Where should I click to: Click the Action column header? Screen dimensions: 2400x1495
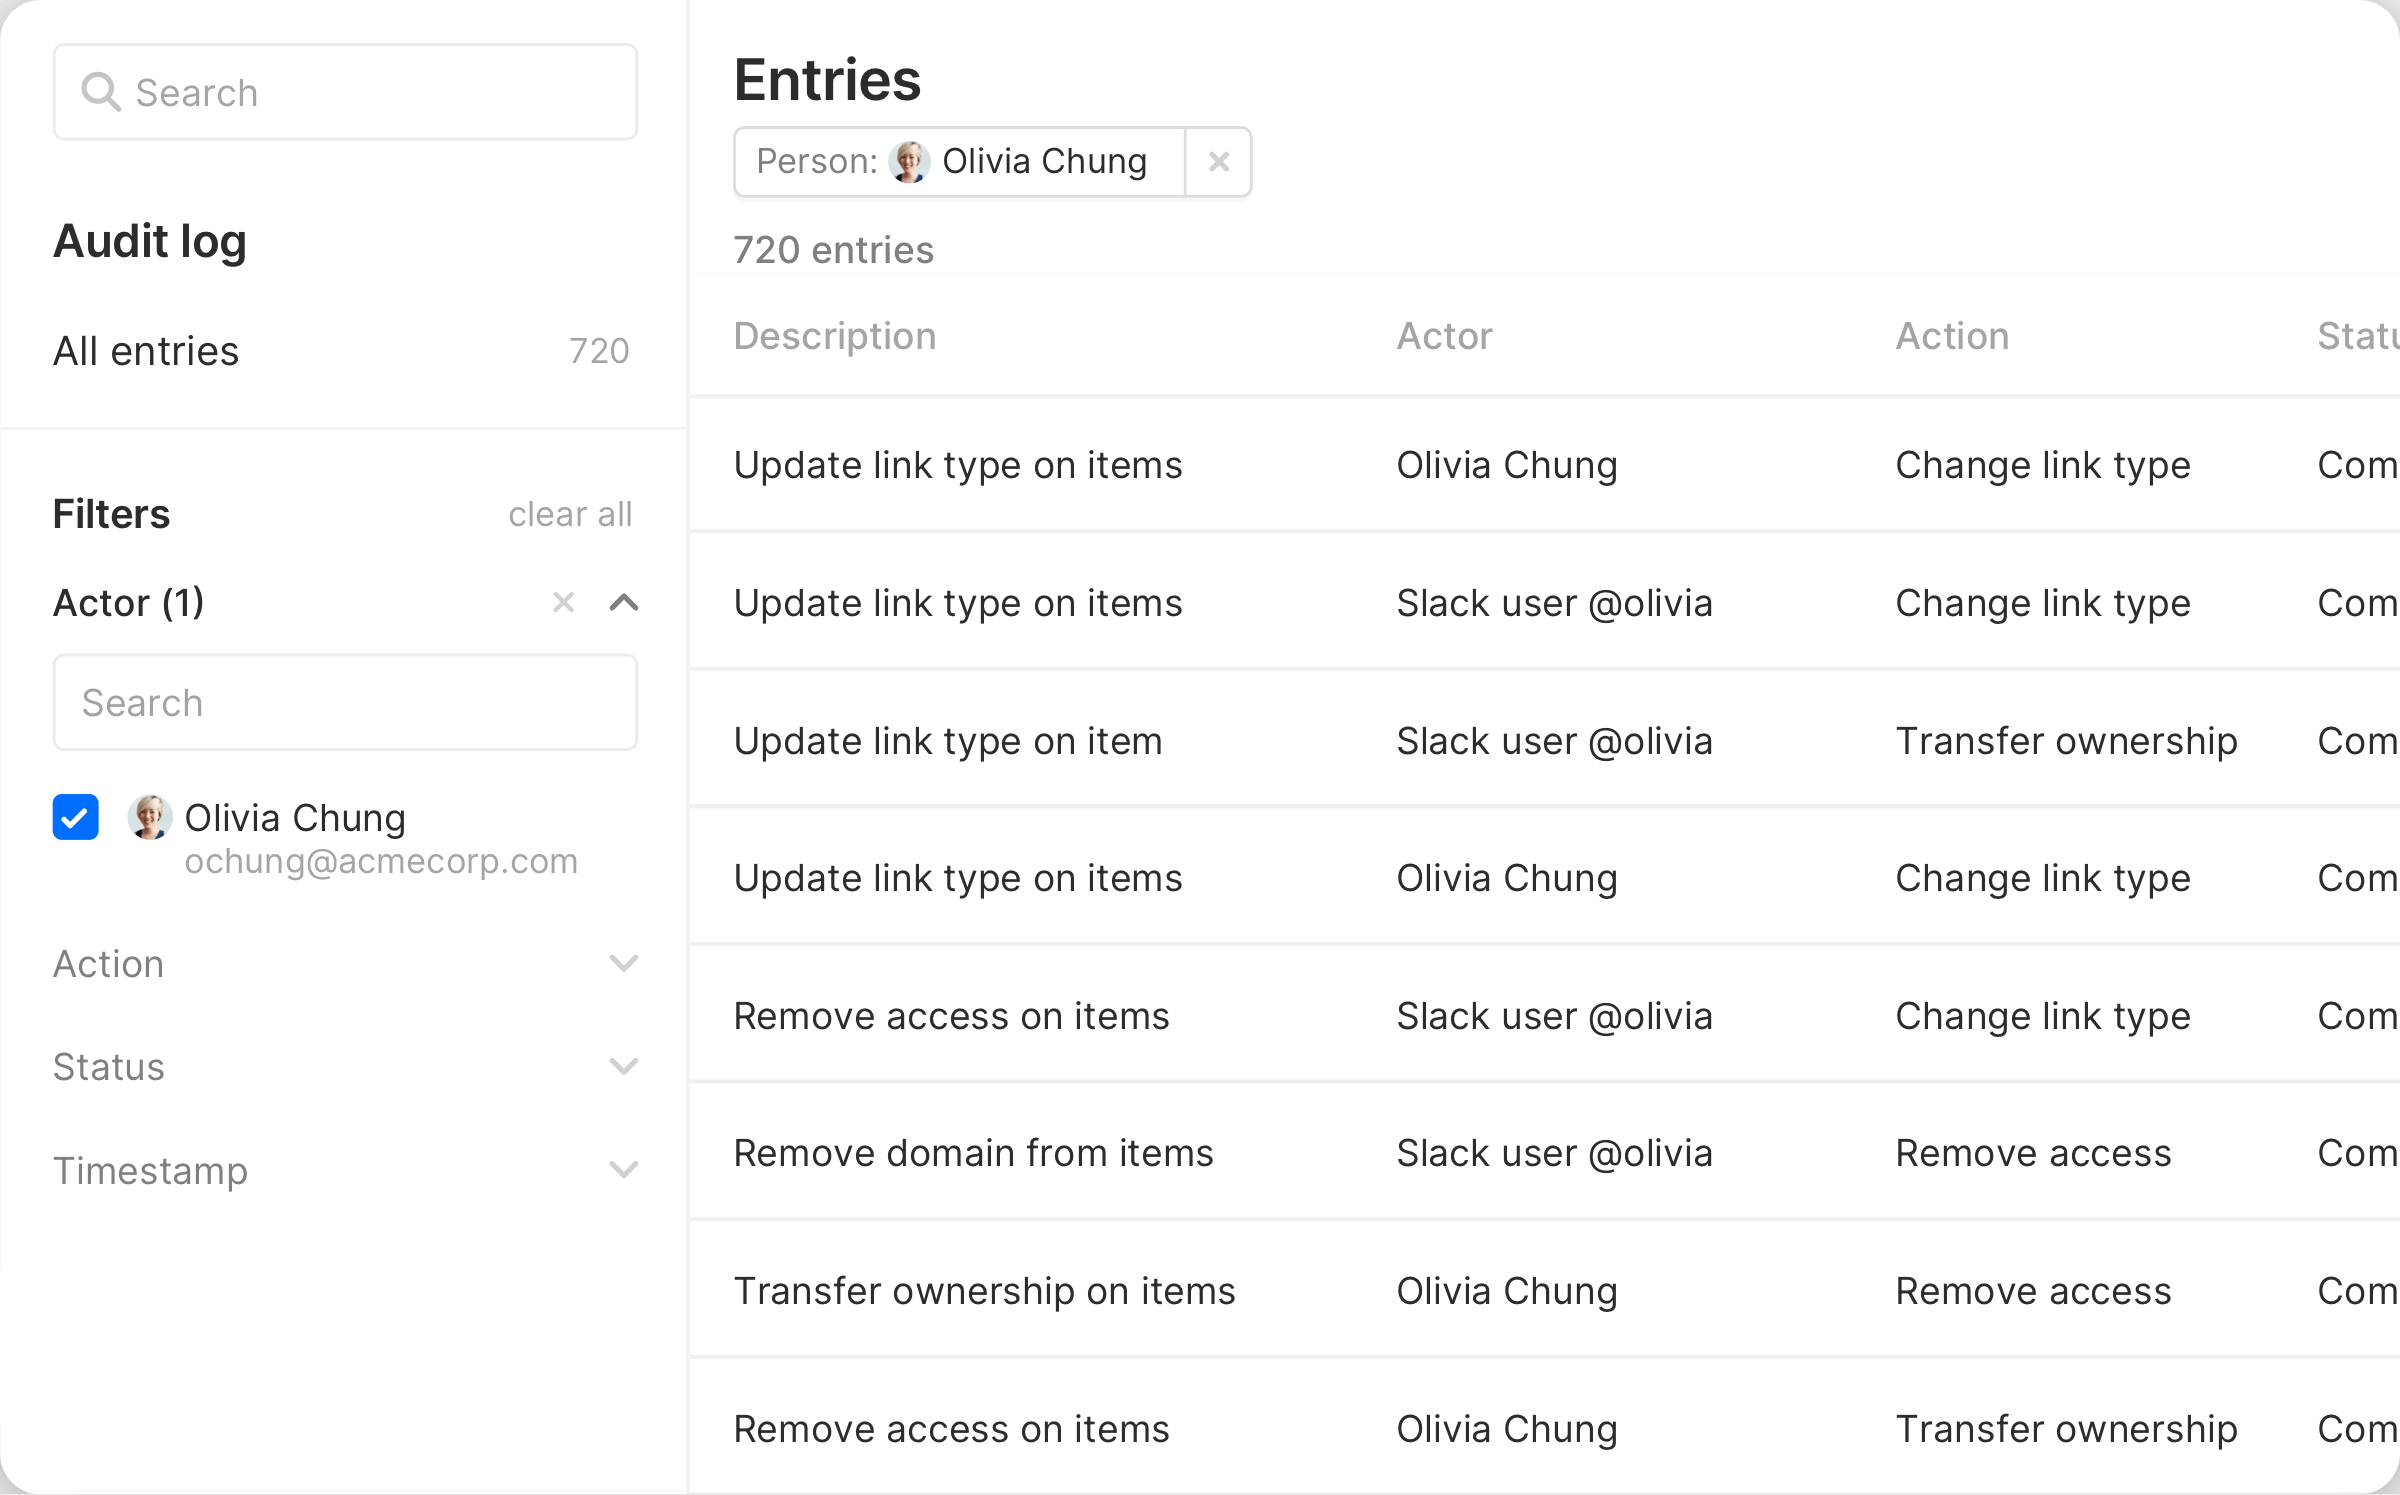[1952, 336]
